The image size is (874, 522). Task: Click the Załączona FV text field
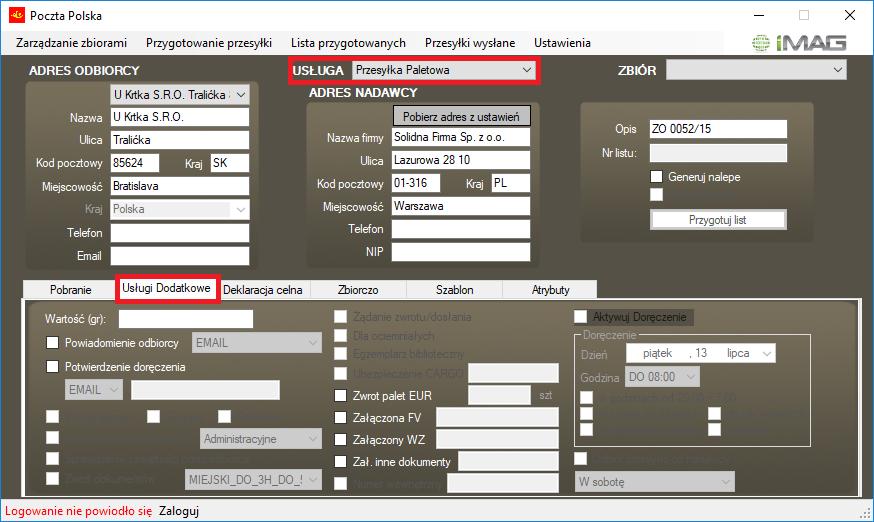click(497, 417)
